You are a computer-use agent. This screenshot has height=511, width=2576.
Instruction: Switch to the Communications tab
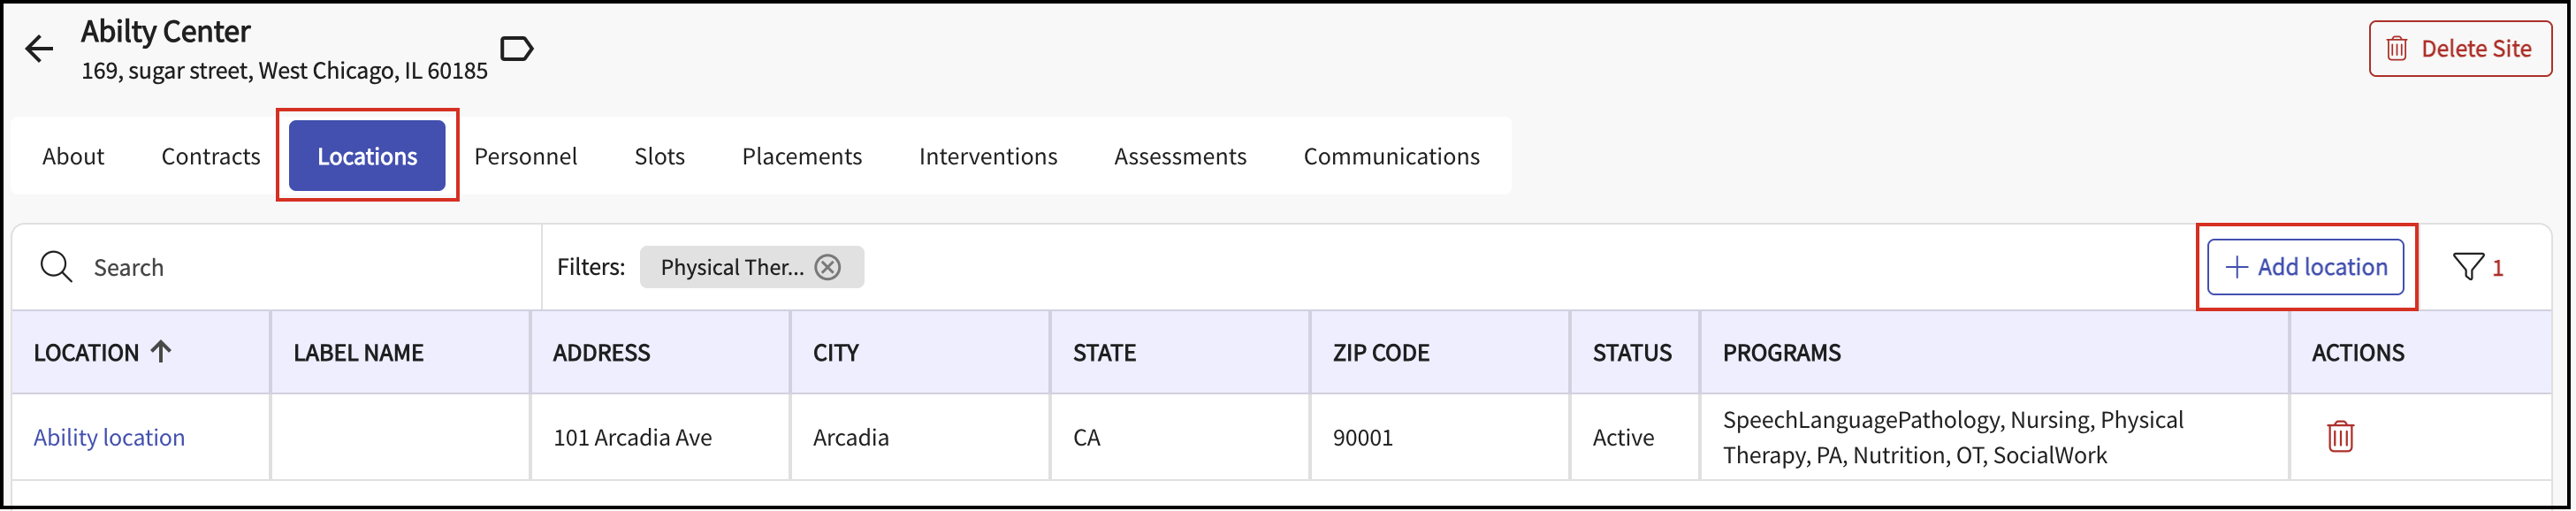tap(1392, 156)
